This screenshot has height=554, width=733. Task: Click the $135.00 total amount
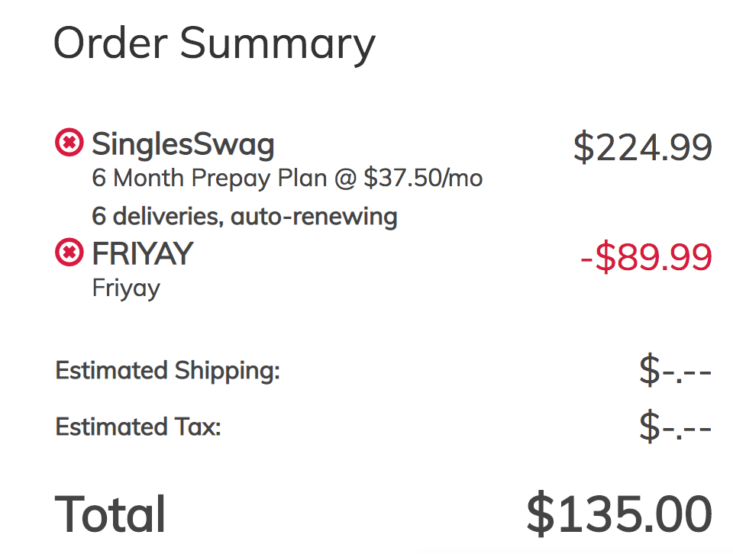619,514
